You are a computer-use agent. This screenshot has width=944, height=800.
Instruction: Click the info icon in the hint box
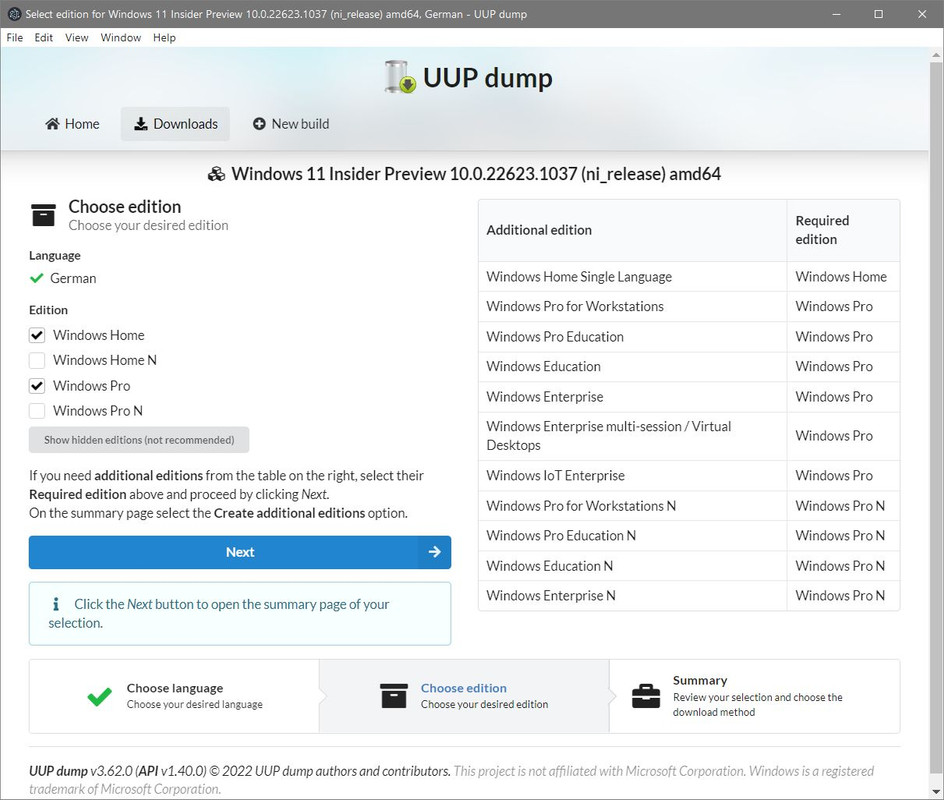tap(56, 604)
